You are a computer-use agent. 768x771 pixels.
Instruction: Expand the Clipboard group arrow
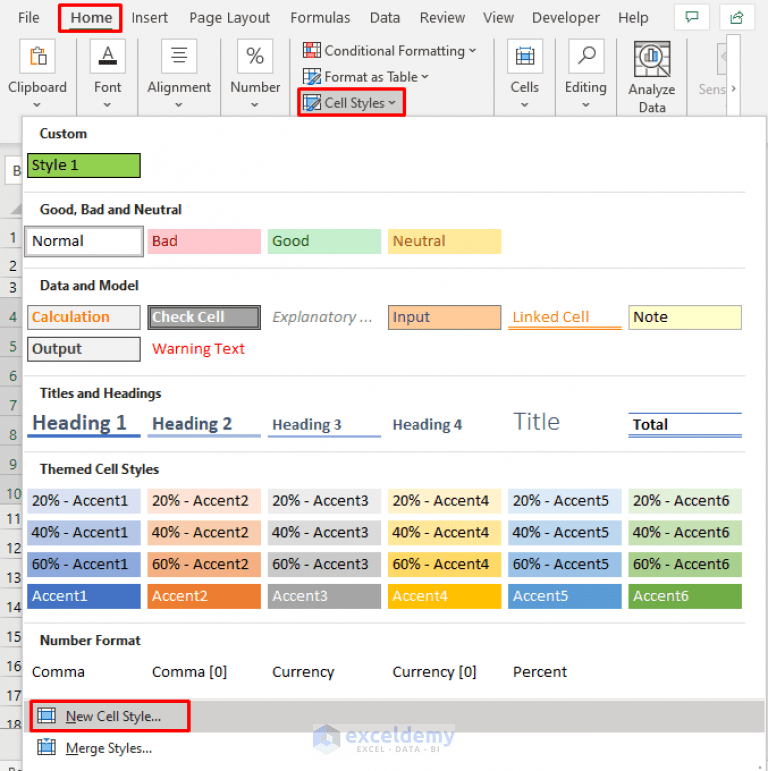[x=37, y=105]
